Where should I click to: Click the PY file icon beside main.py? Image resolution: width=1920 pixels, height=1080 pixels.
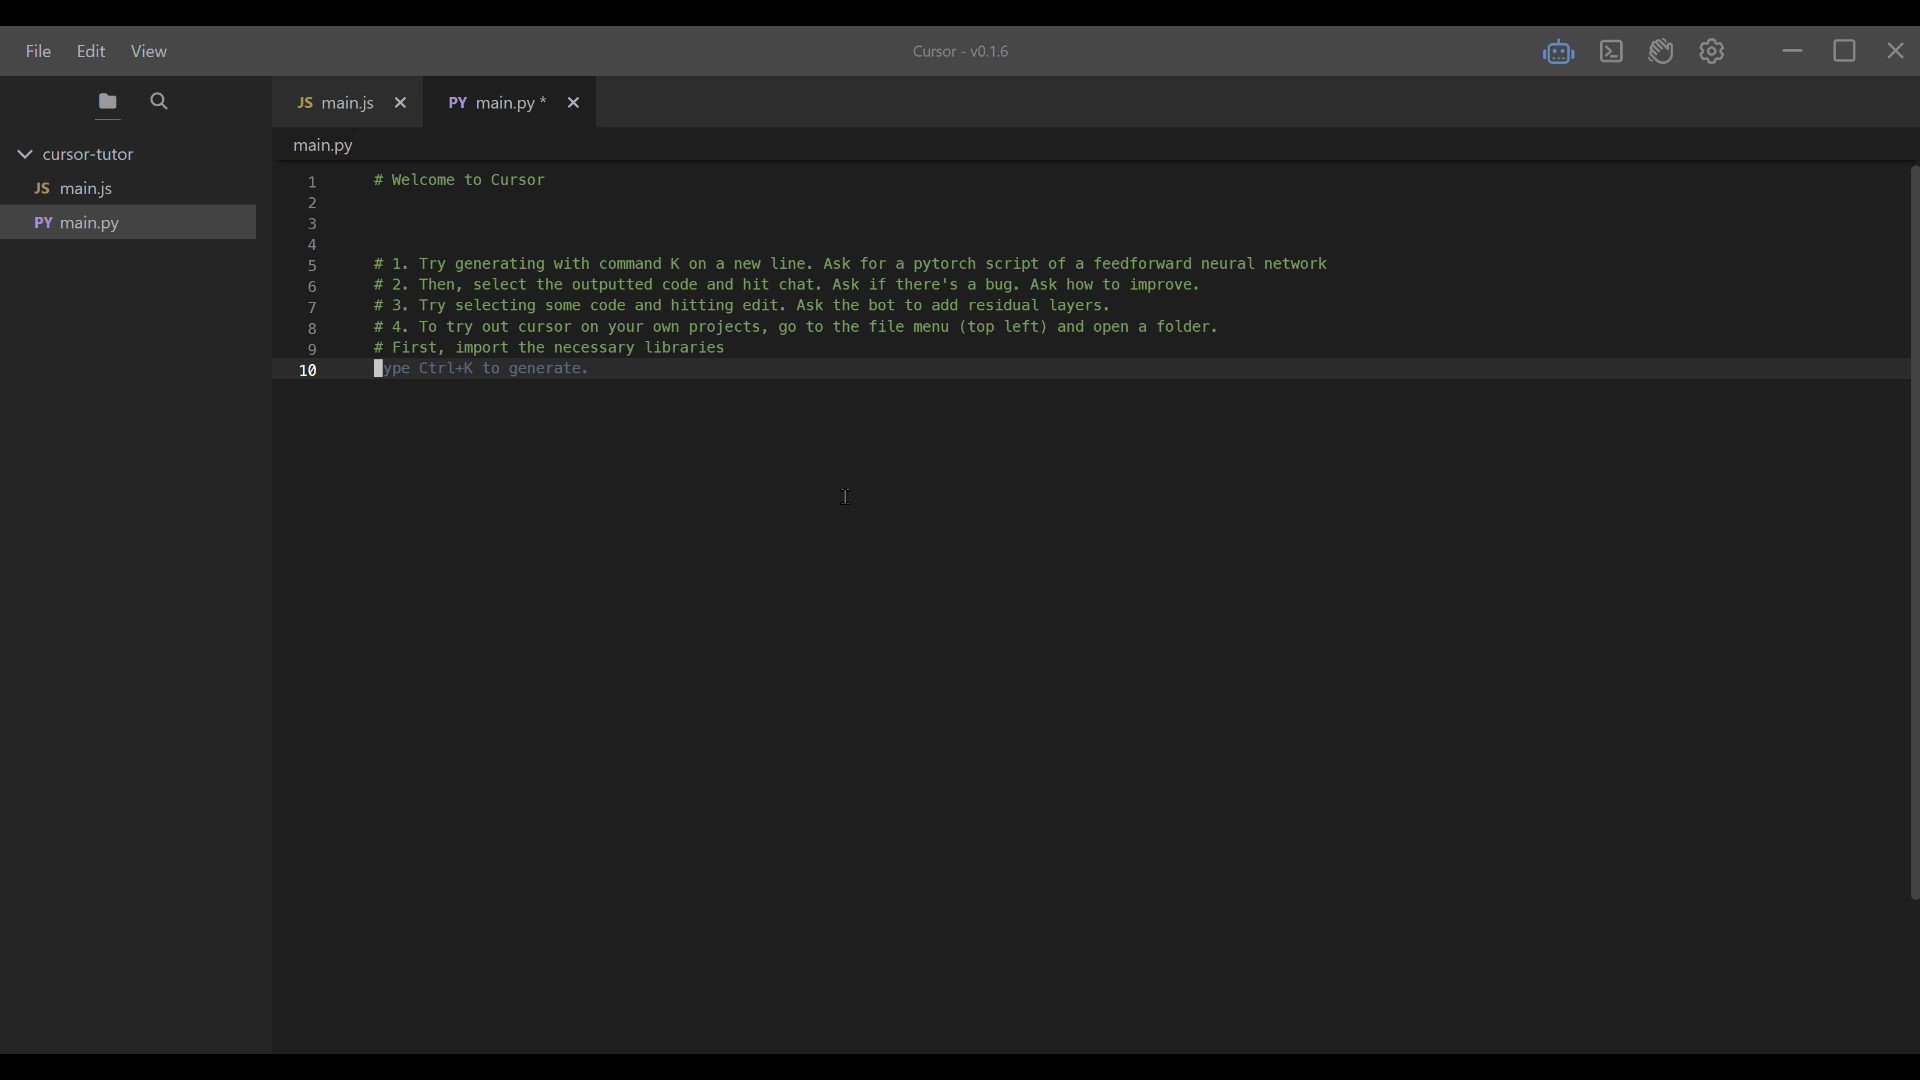[x=459, y=103]
